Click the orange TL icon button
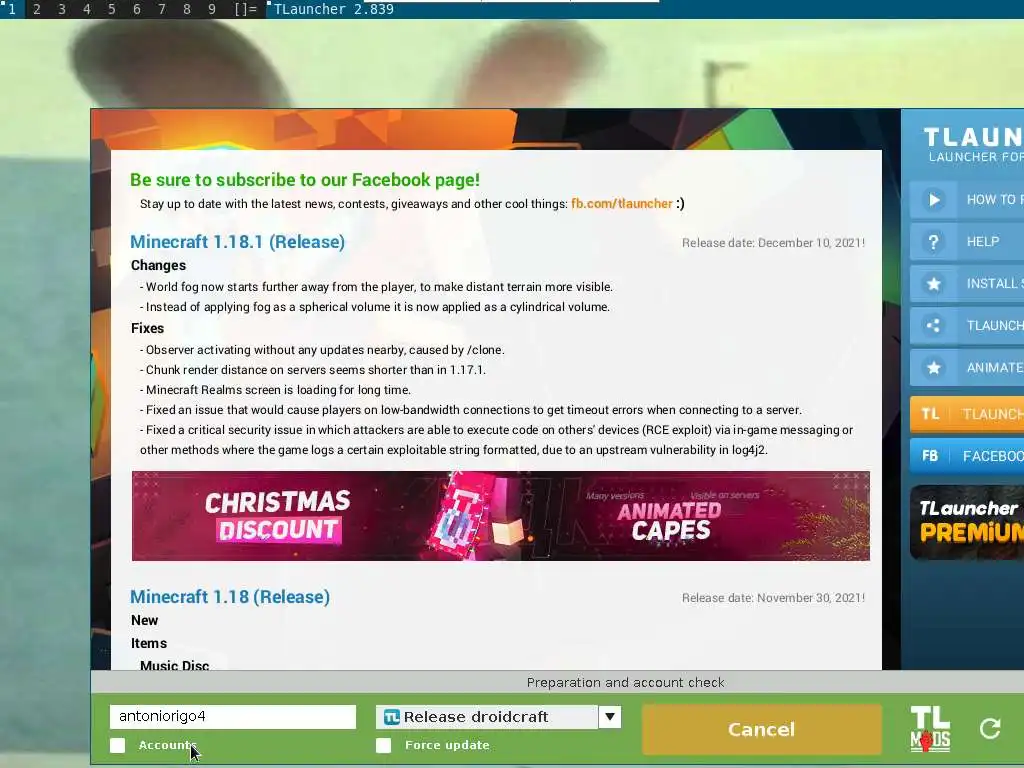The width and height of the screenshot is (1024, 768). [x=930, y=414]
